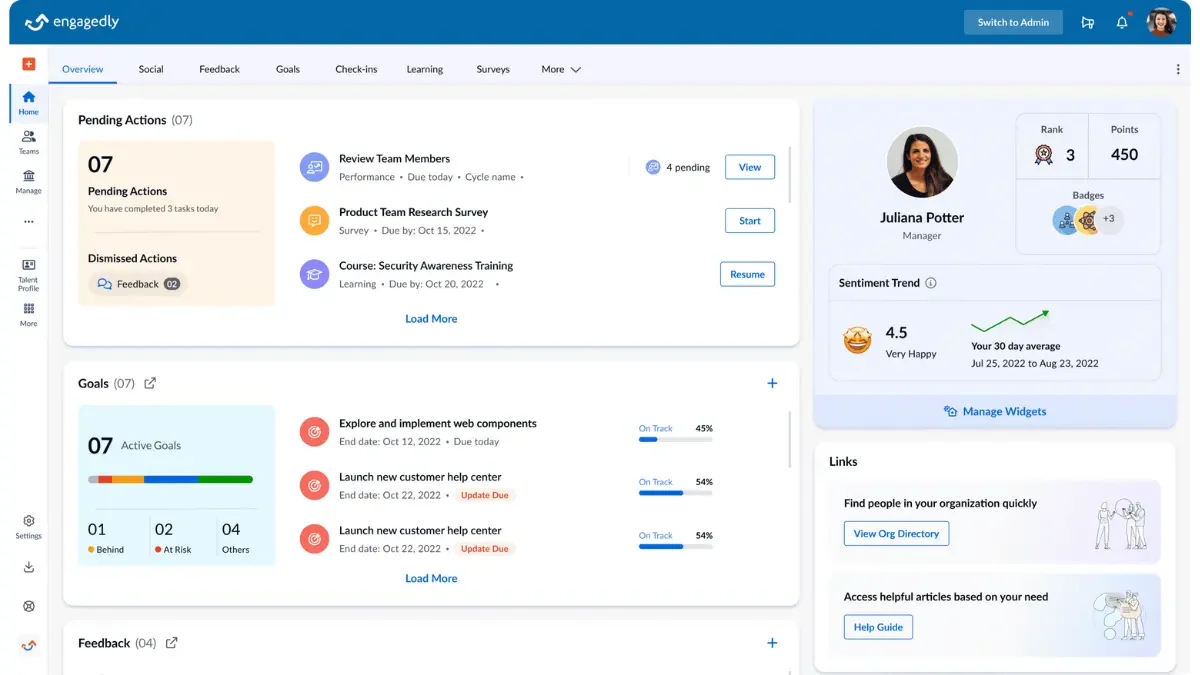The height and width of the screenshot is (675, 1200).
Task: Open the Explore and implement web components goal title
Action: pyautogui.click(x=438, y=424)
